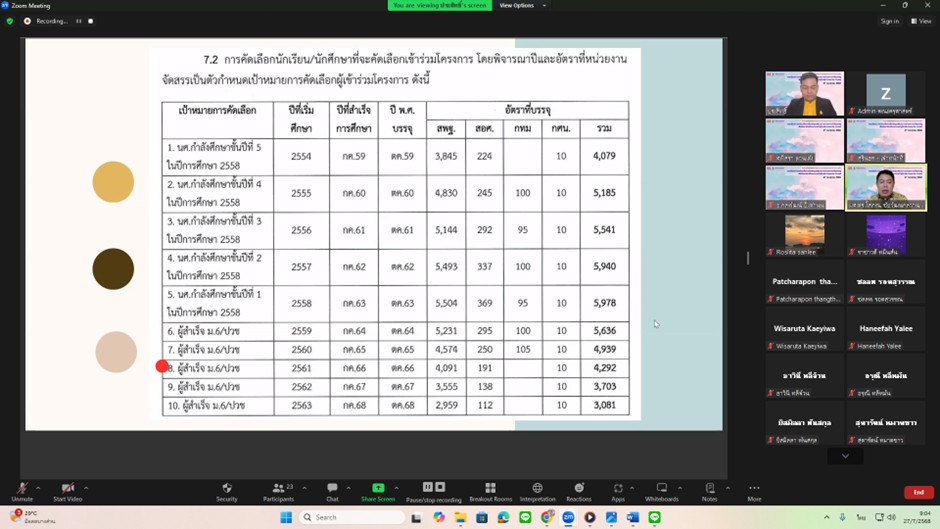Expand share options arrow beside Share Screen
940x529 pixels.
(x=396, y=488)
